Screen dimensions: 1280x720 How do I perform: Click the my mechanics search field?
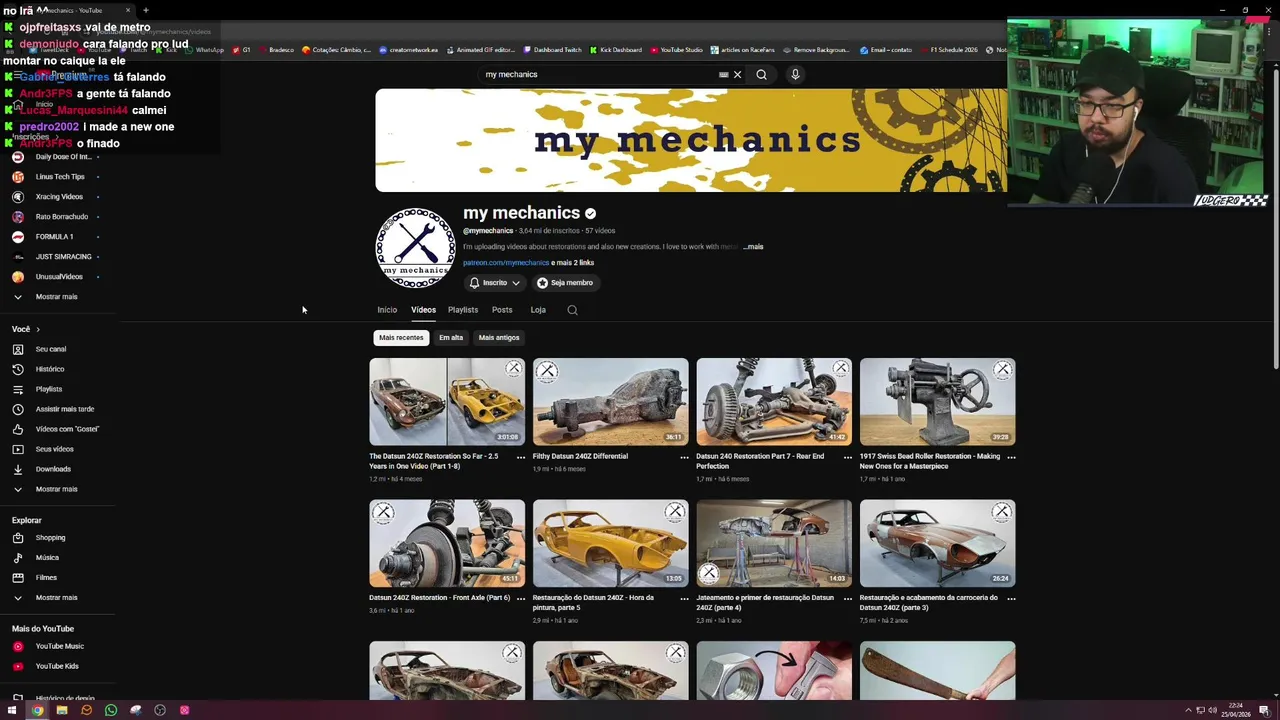click(598, 74)
